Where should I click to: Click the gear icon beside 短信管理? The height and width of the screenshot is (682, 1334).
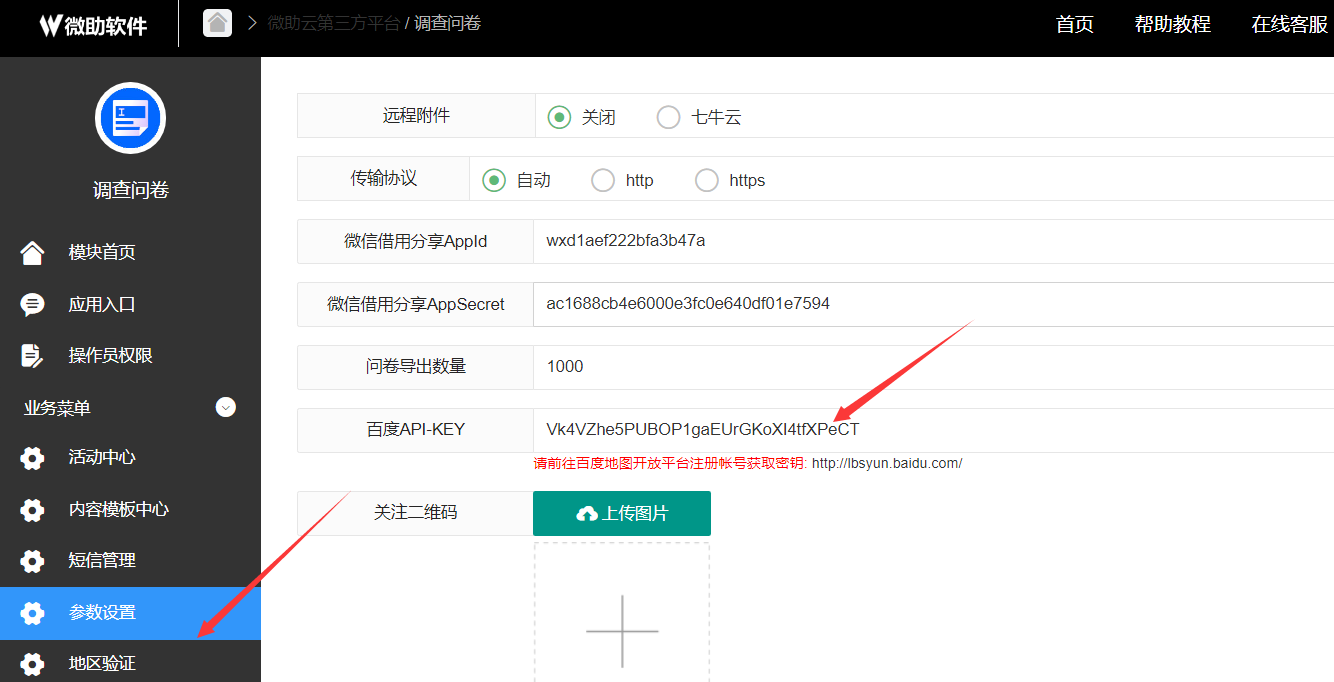click(x=32, y=561)
